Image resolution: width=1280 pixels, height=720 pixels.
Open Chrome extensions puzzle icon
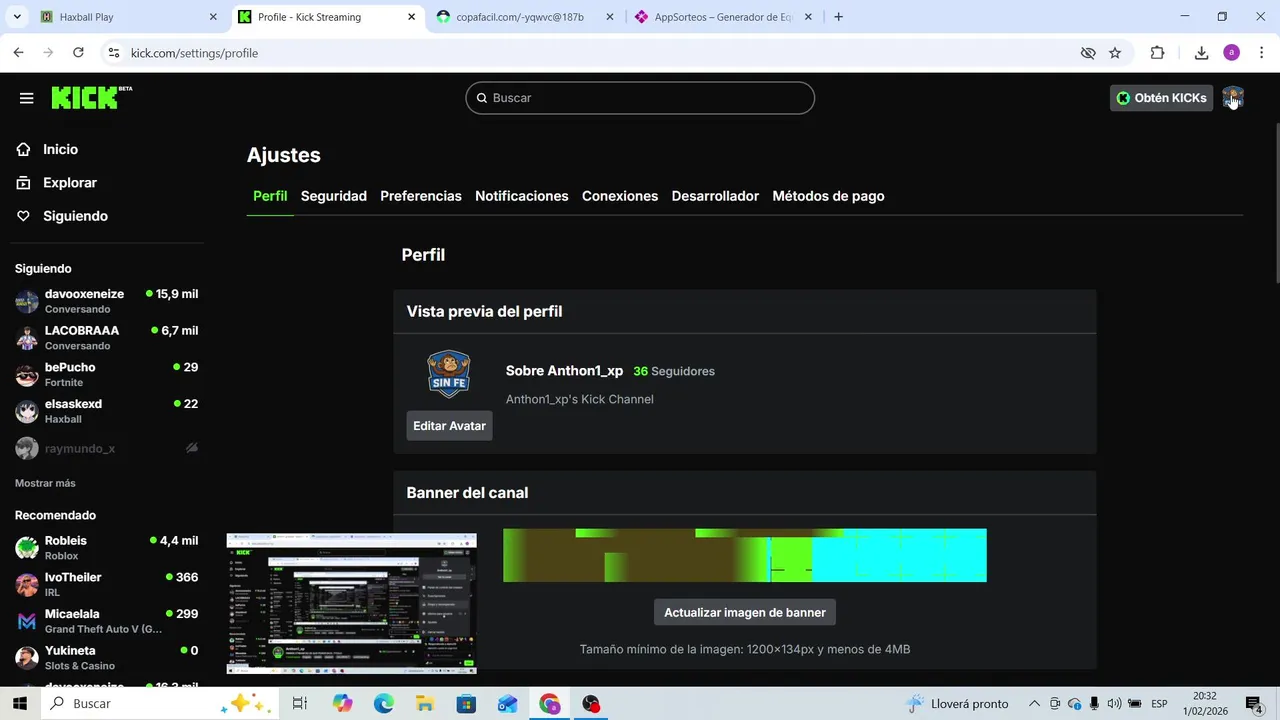point(1157,53)
